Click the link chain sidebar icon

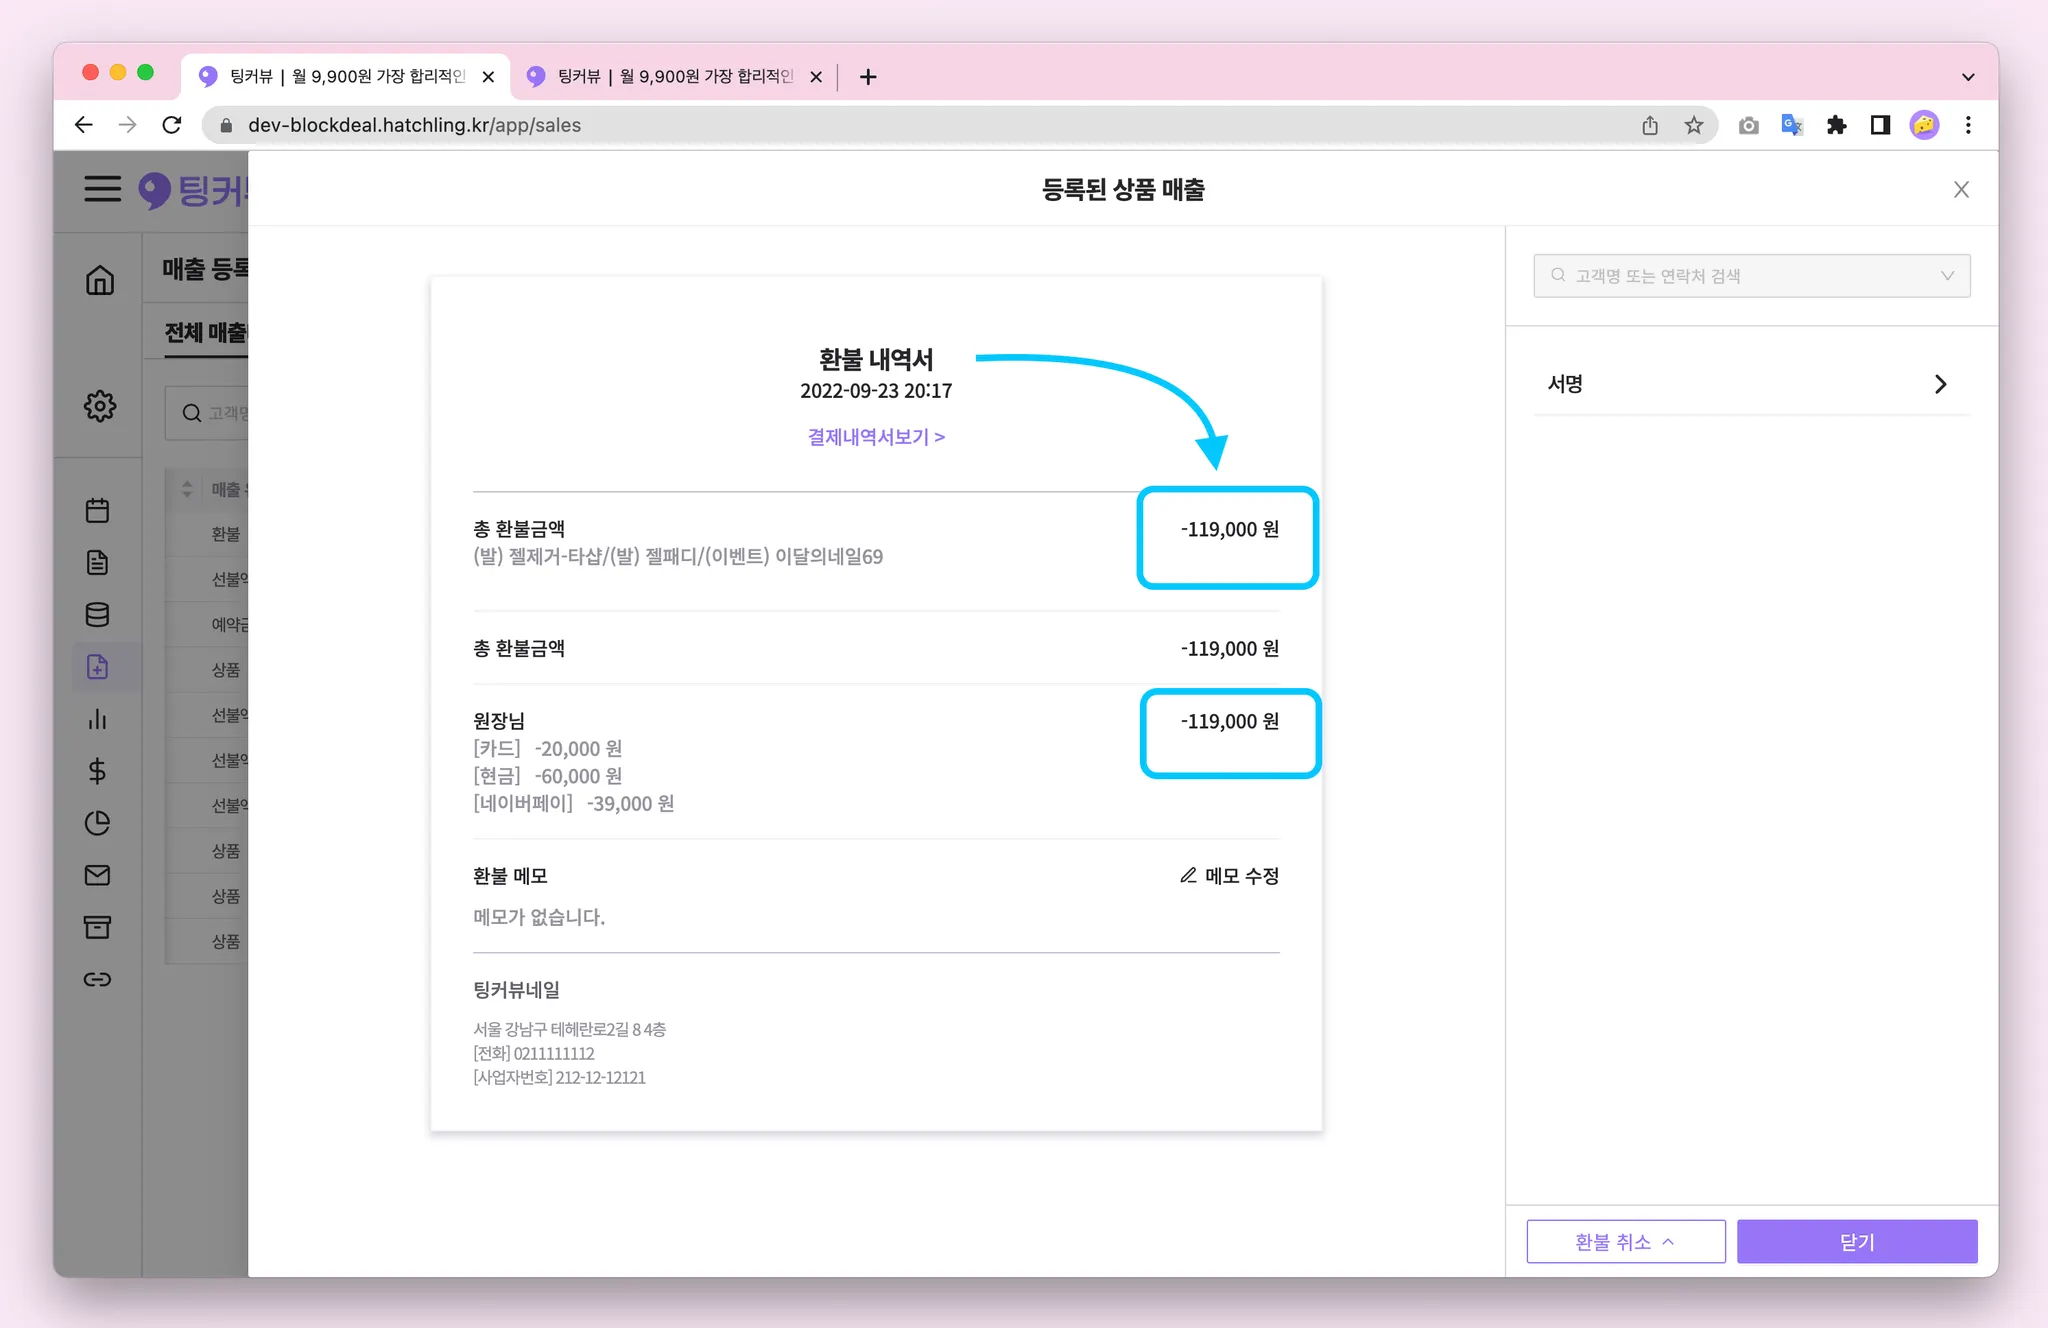tap(98, 979)
